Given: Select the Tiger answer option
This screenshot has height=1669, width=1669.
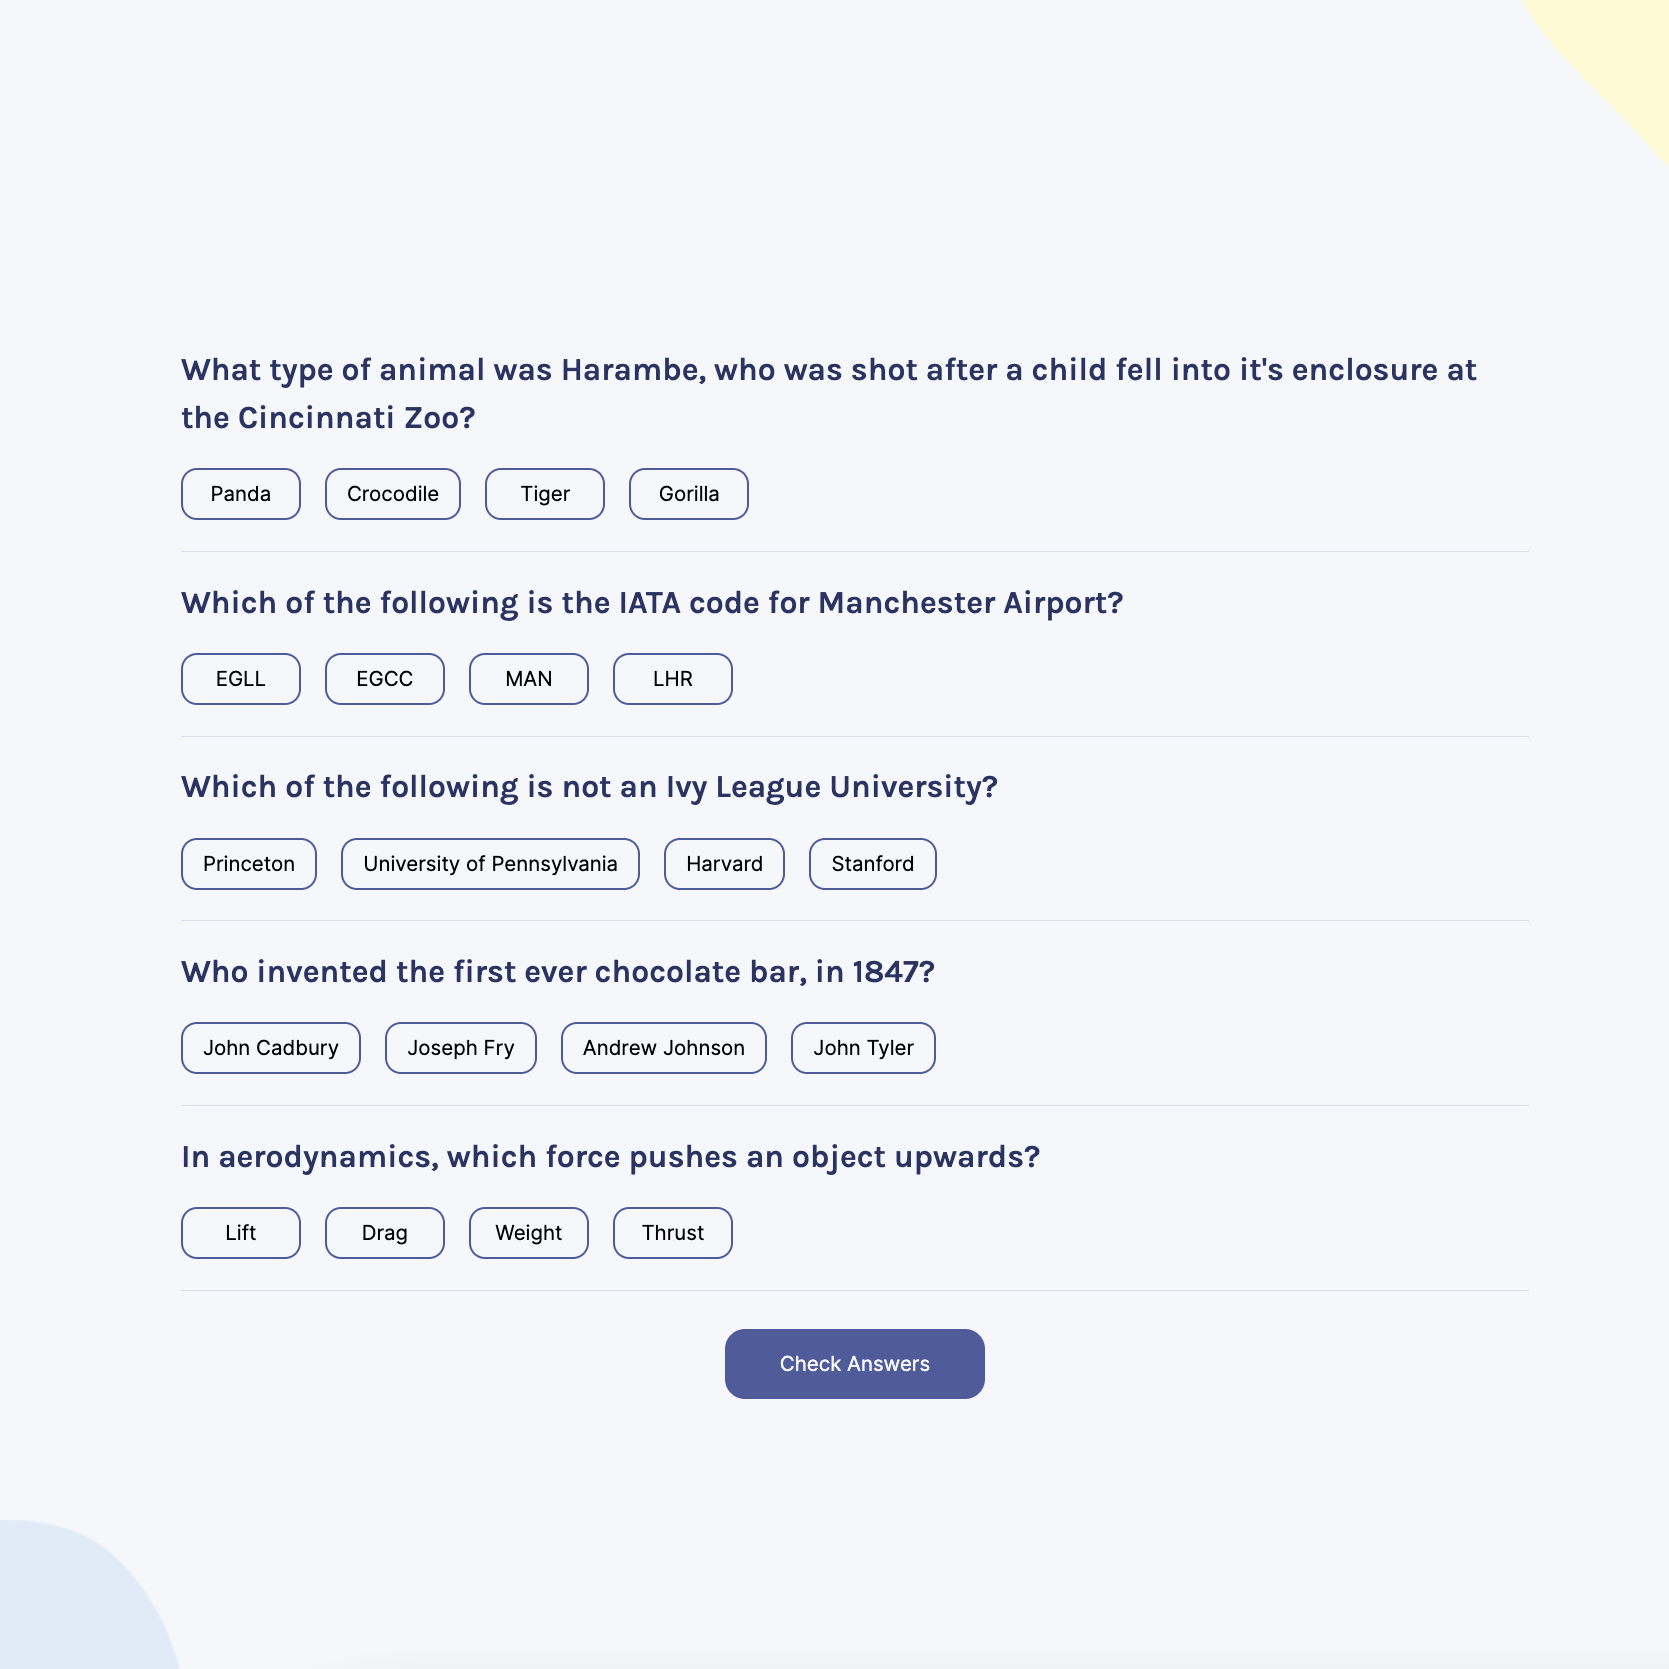Looking at the screenshot, I should (x=544, y=494).
